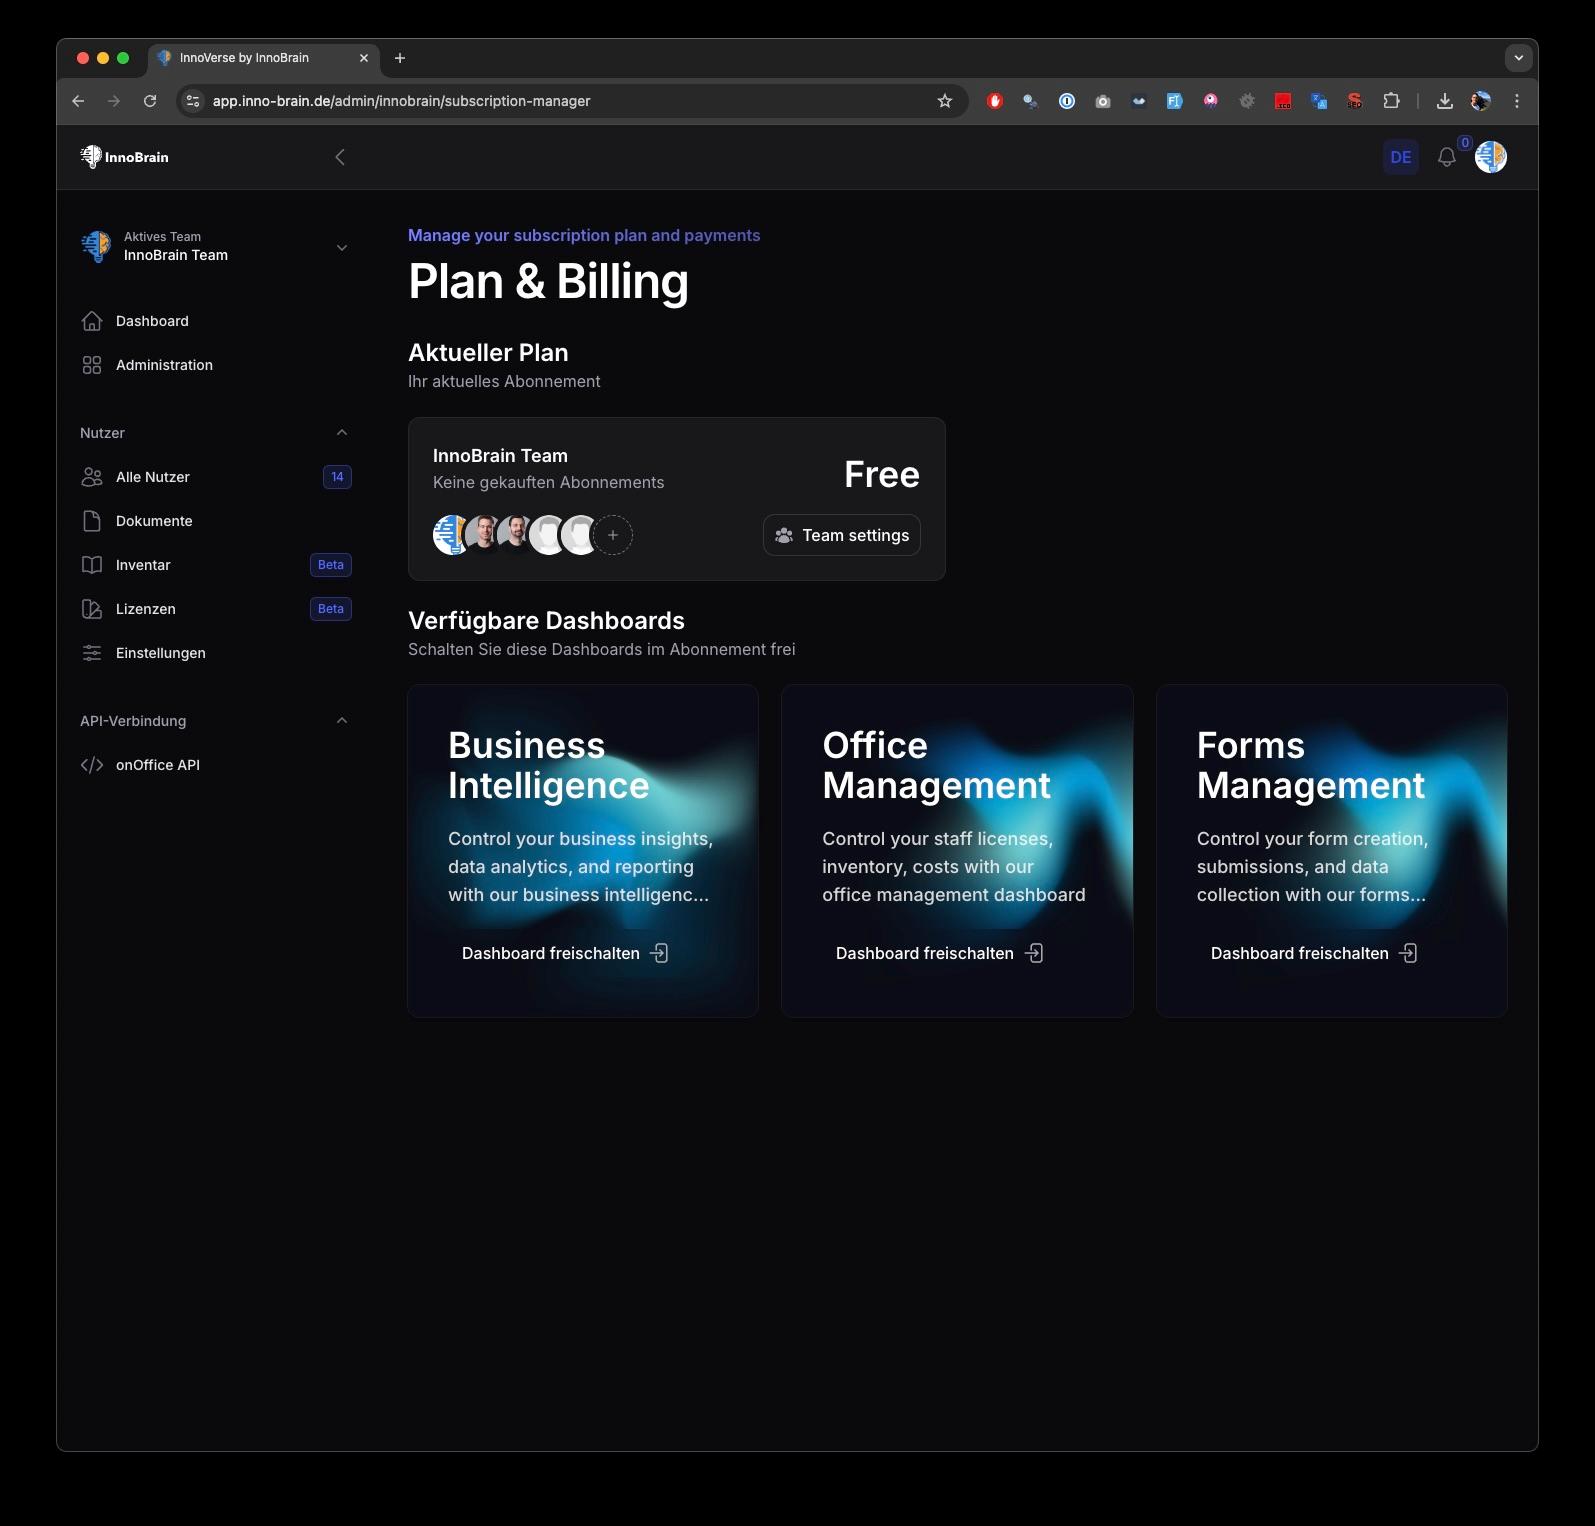This screenshot has width=1595, height=1526.
Task: Click Forms Management card title
Action: [x=1310, y=766]
